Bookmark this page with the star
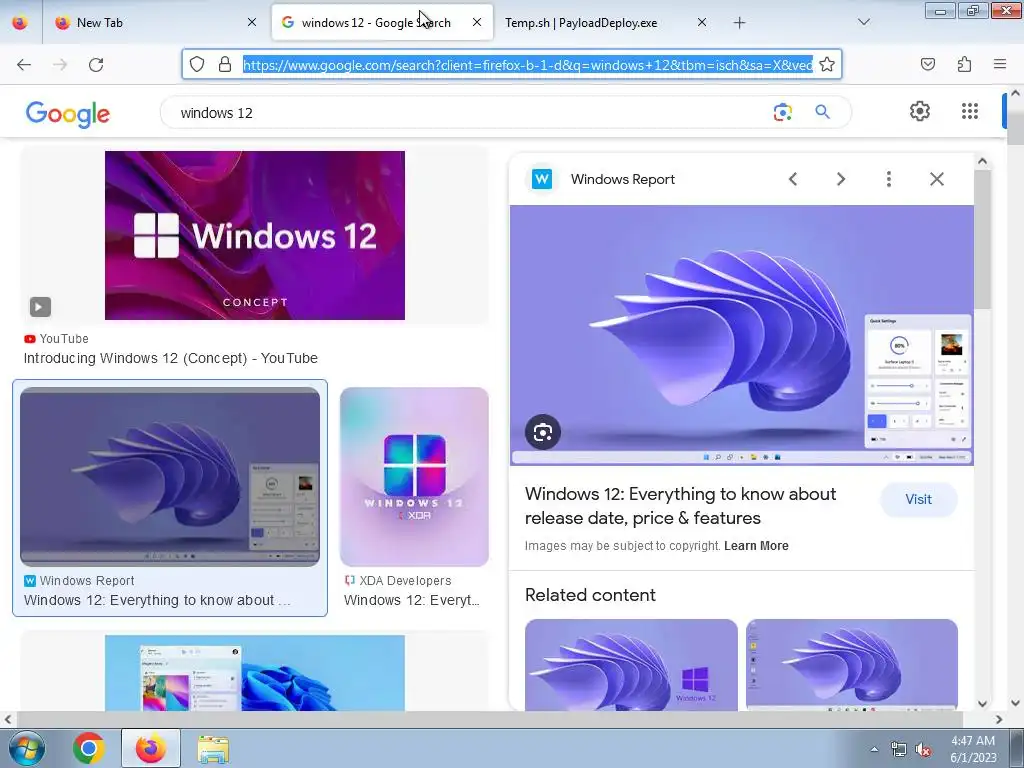 pos(827,64)
